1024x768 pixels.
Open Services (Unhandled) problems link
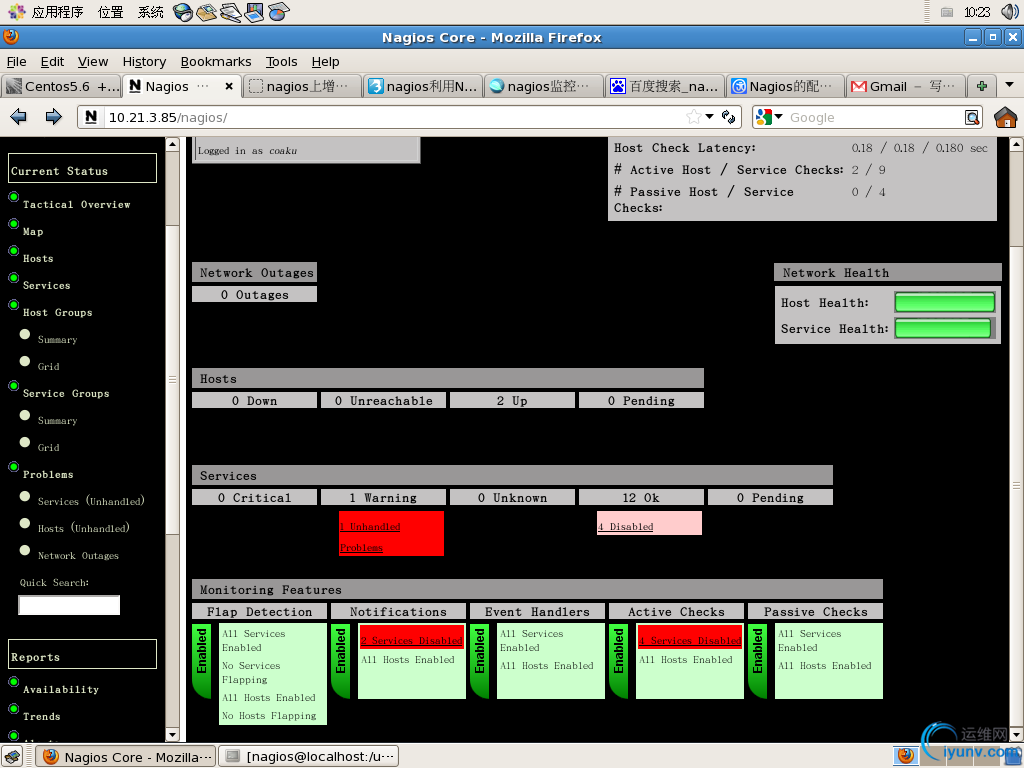pyautogui.click(x=91, y=501)
